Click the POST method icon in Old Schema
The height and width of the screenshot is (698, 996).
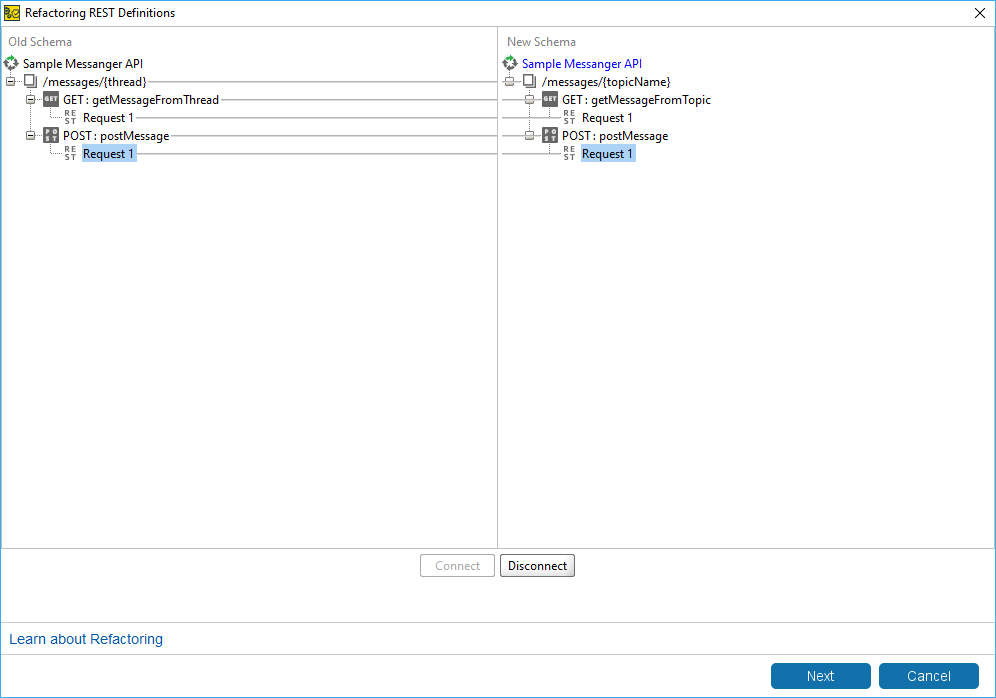51,136
